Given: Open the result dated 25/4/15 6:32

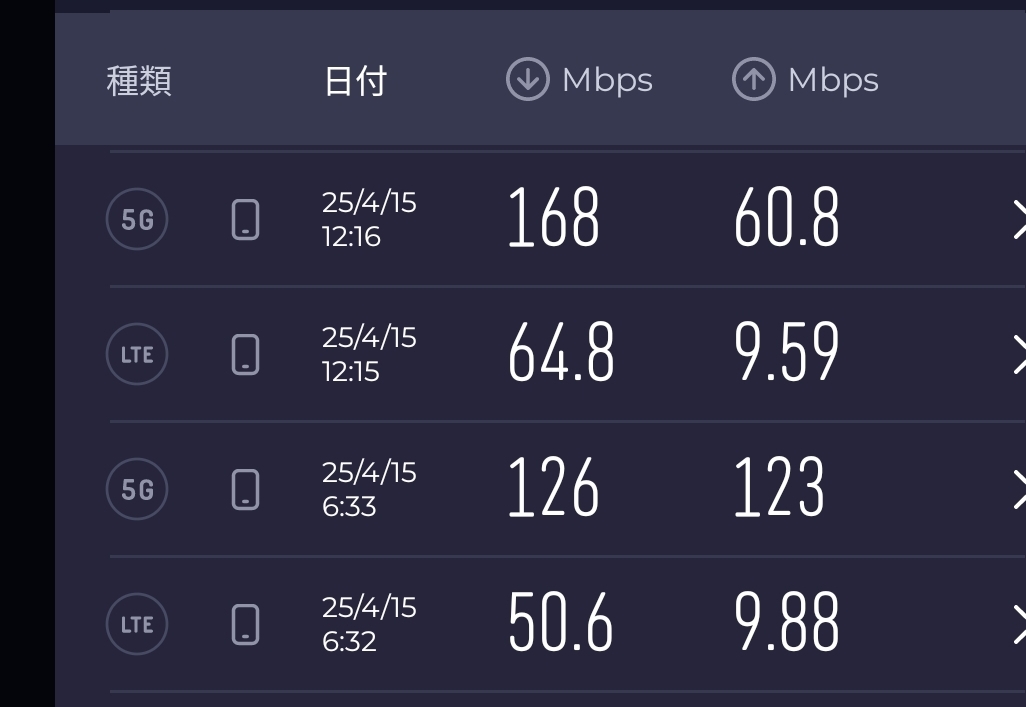Looking at the screenshot, I should tap(368, 624).
